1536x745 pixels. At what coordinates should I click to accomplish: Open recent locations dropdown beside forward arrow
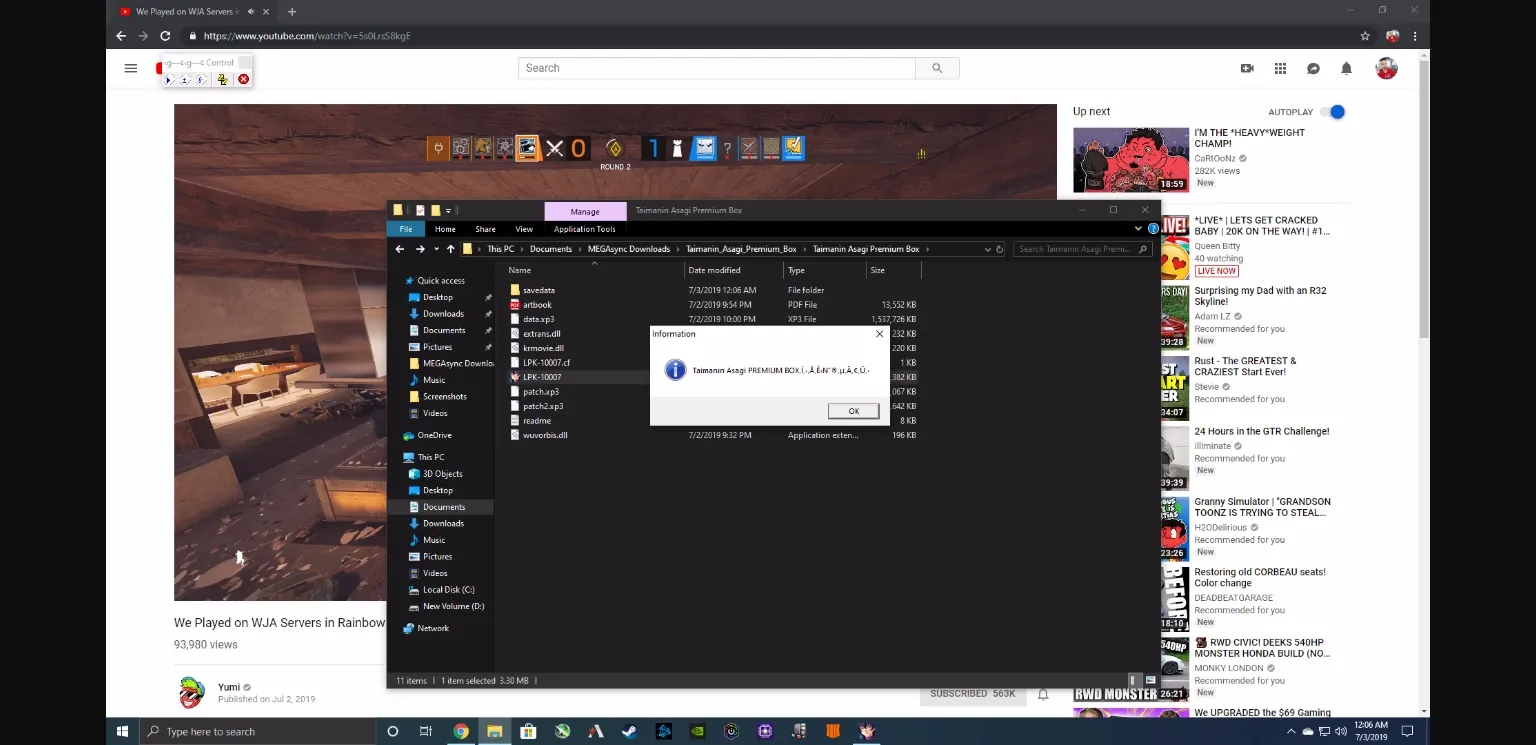click(436, 249)
